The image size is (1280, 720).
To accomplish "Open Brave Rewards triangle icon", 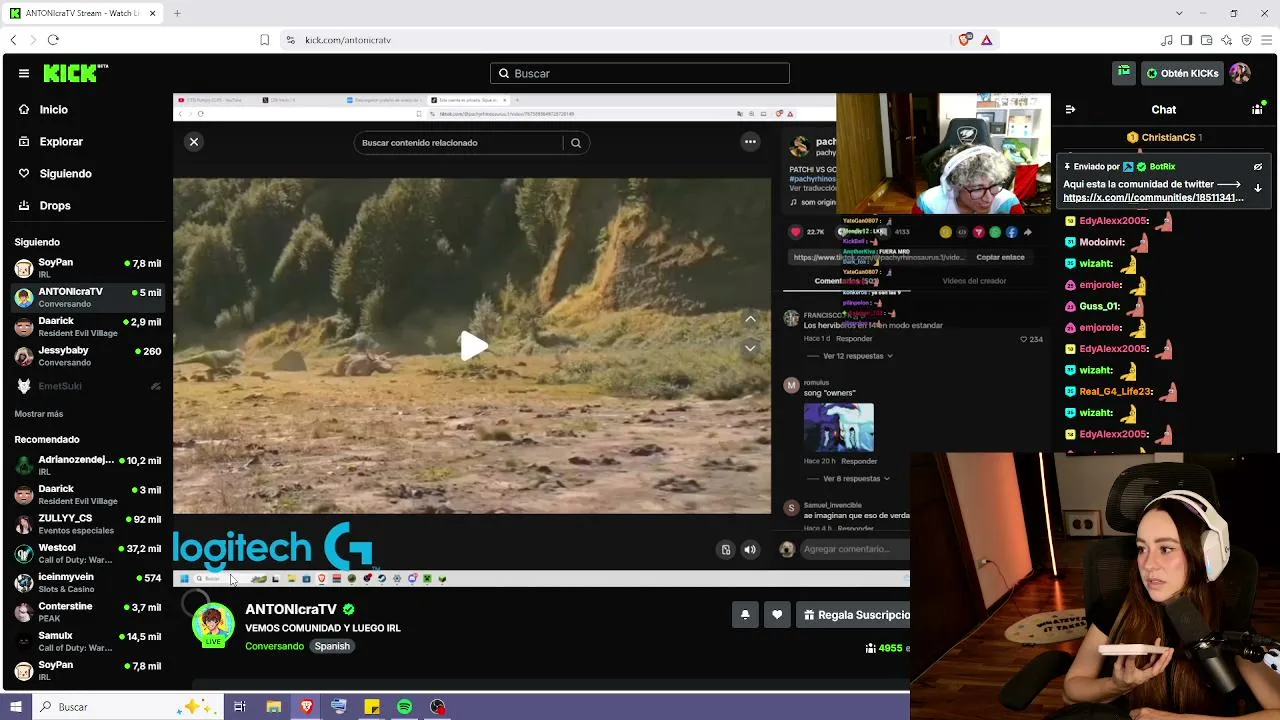I will pyautogui.click(x=986, y=40).
